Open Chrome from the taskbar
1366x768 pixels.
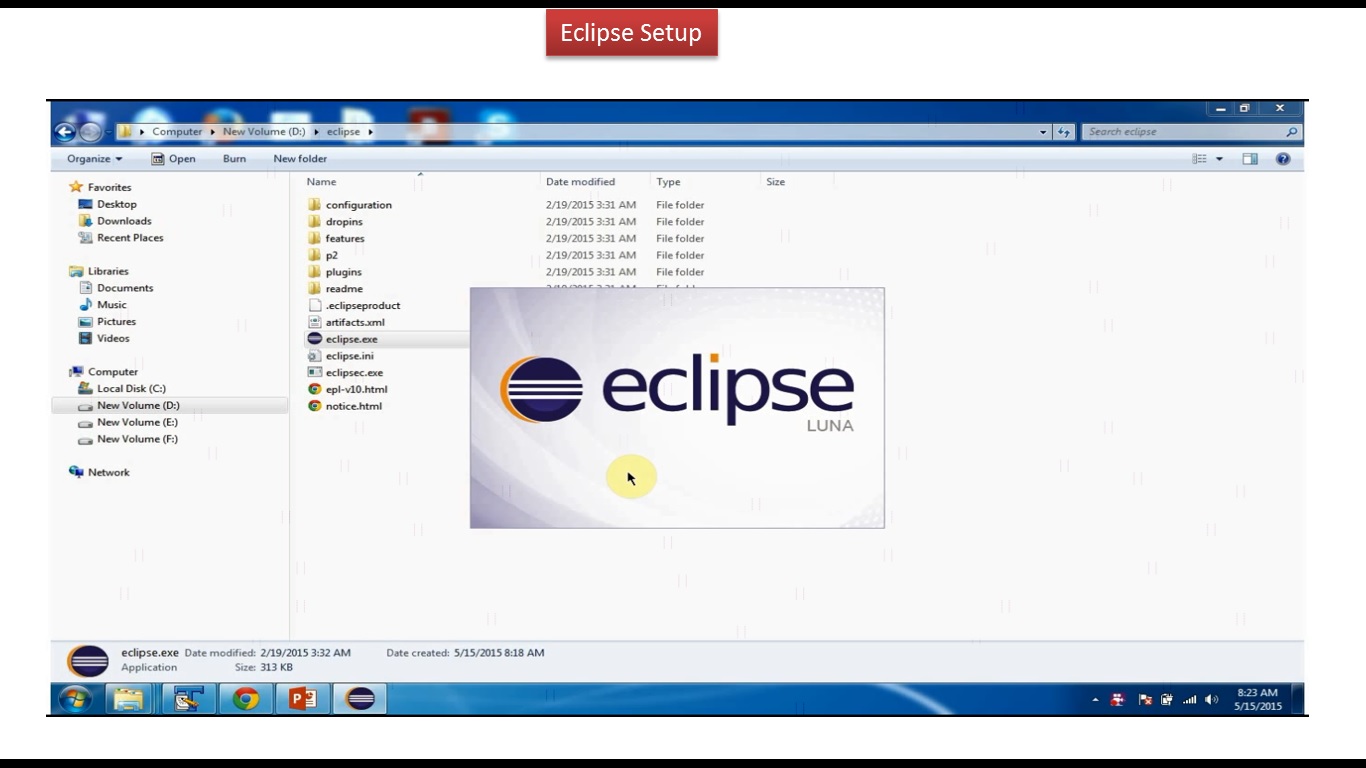tap(246, 699)
